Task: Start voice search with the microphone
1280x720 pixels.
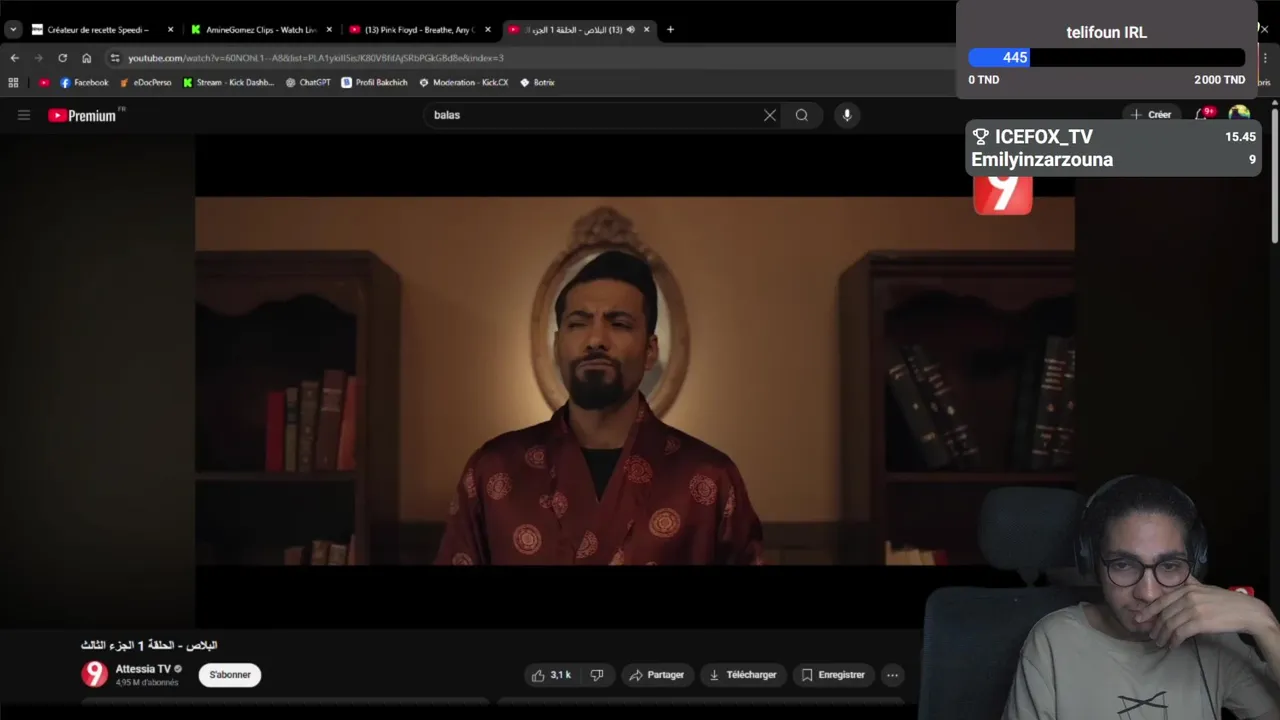Action: tap(847, 115)
